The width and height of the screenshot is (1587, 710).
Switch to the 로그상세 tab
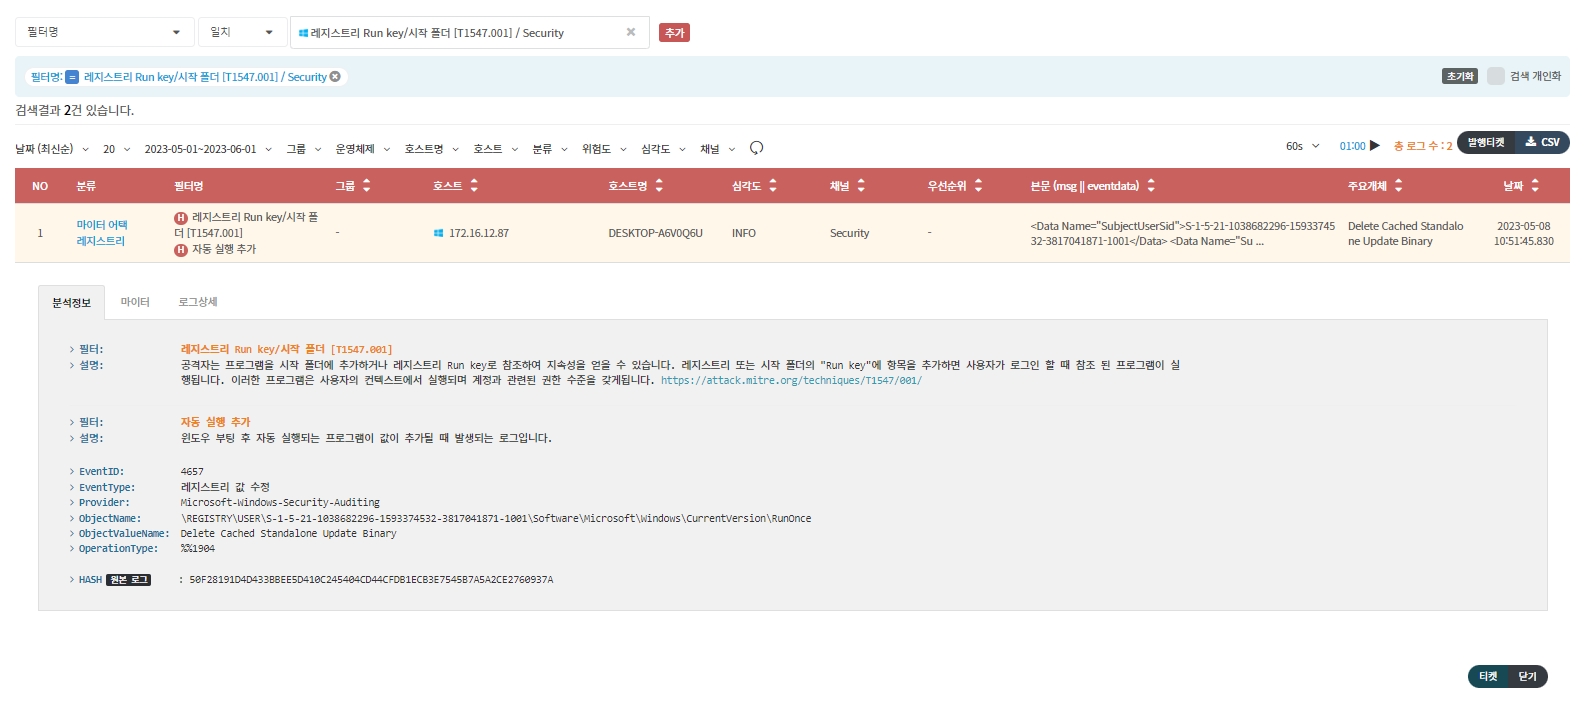pos(198,302)
